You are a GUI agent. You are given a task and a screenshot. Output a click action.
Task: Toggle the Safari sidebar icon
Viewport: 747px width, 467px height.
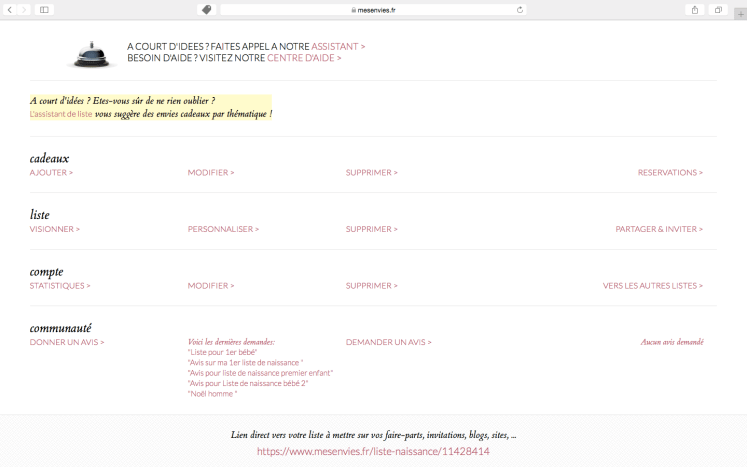coord(45,9)
